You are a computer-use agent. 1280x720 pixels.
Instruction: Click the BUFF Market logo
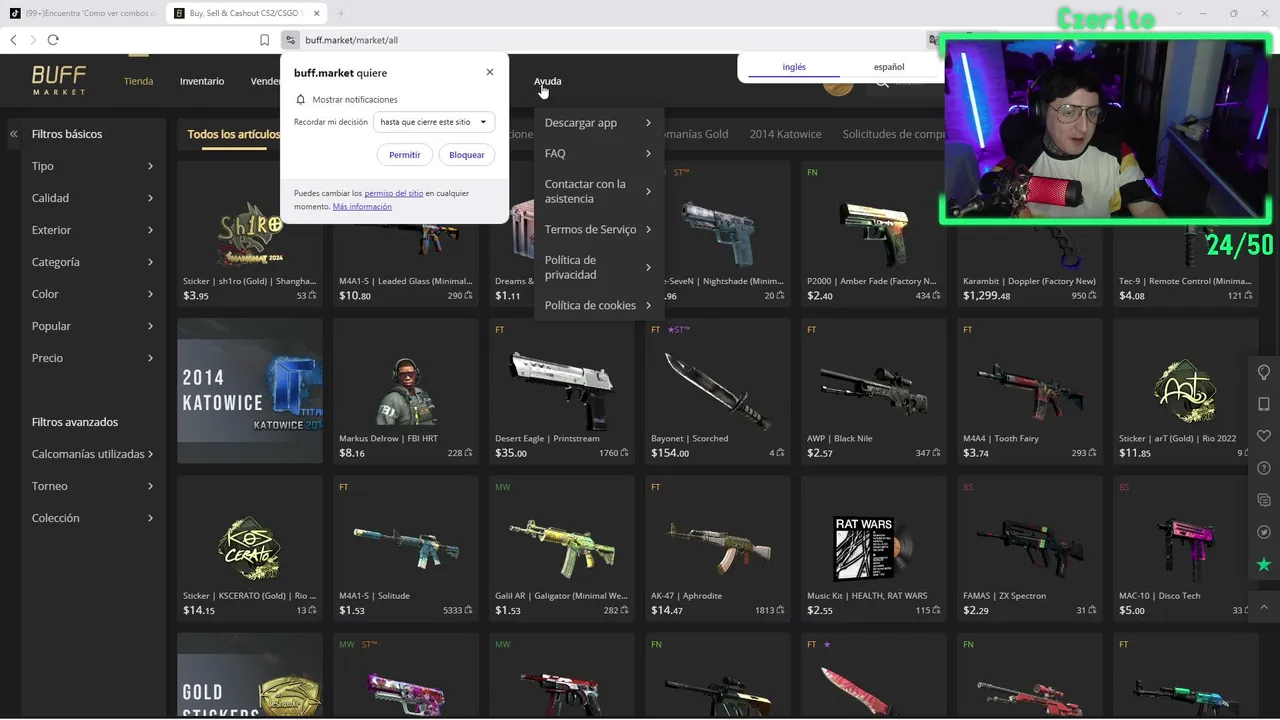pos(59,80)
